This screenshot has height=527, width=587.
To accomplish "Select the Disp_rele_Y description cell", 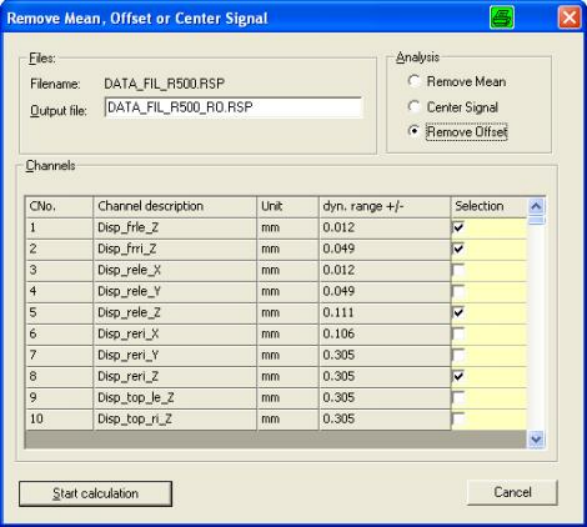I will tap(175, 291).
